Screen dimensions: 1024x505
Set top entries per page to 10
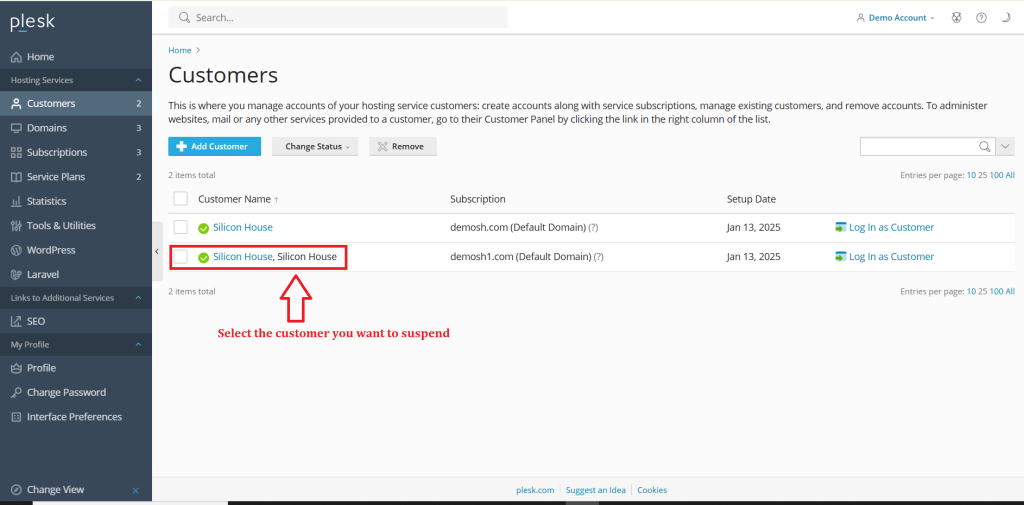coord(971,175)
